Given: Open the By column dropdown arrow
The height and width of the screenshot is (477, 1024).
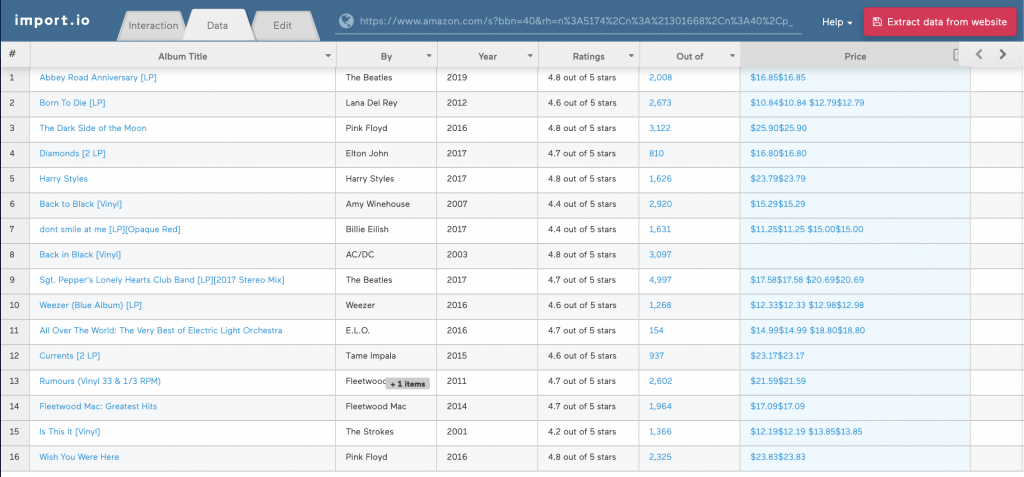Looking at the screenshot, I should click(x=429, y=57).
